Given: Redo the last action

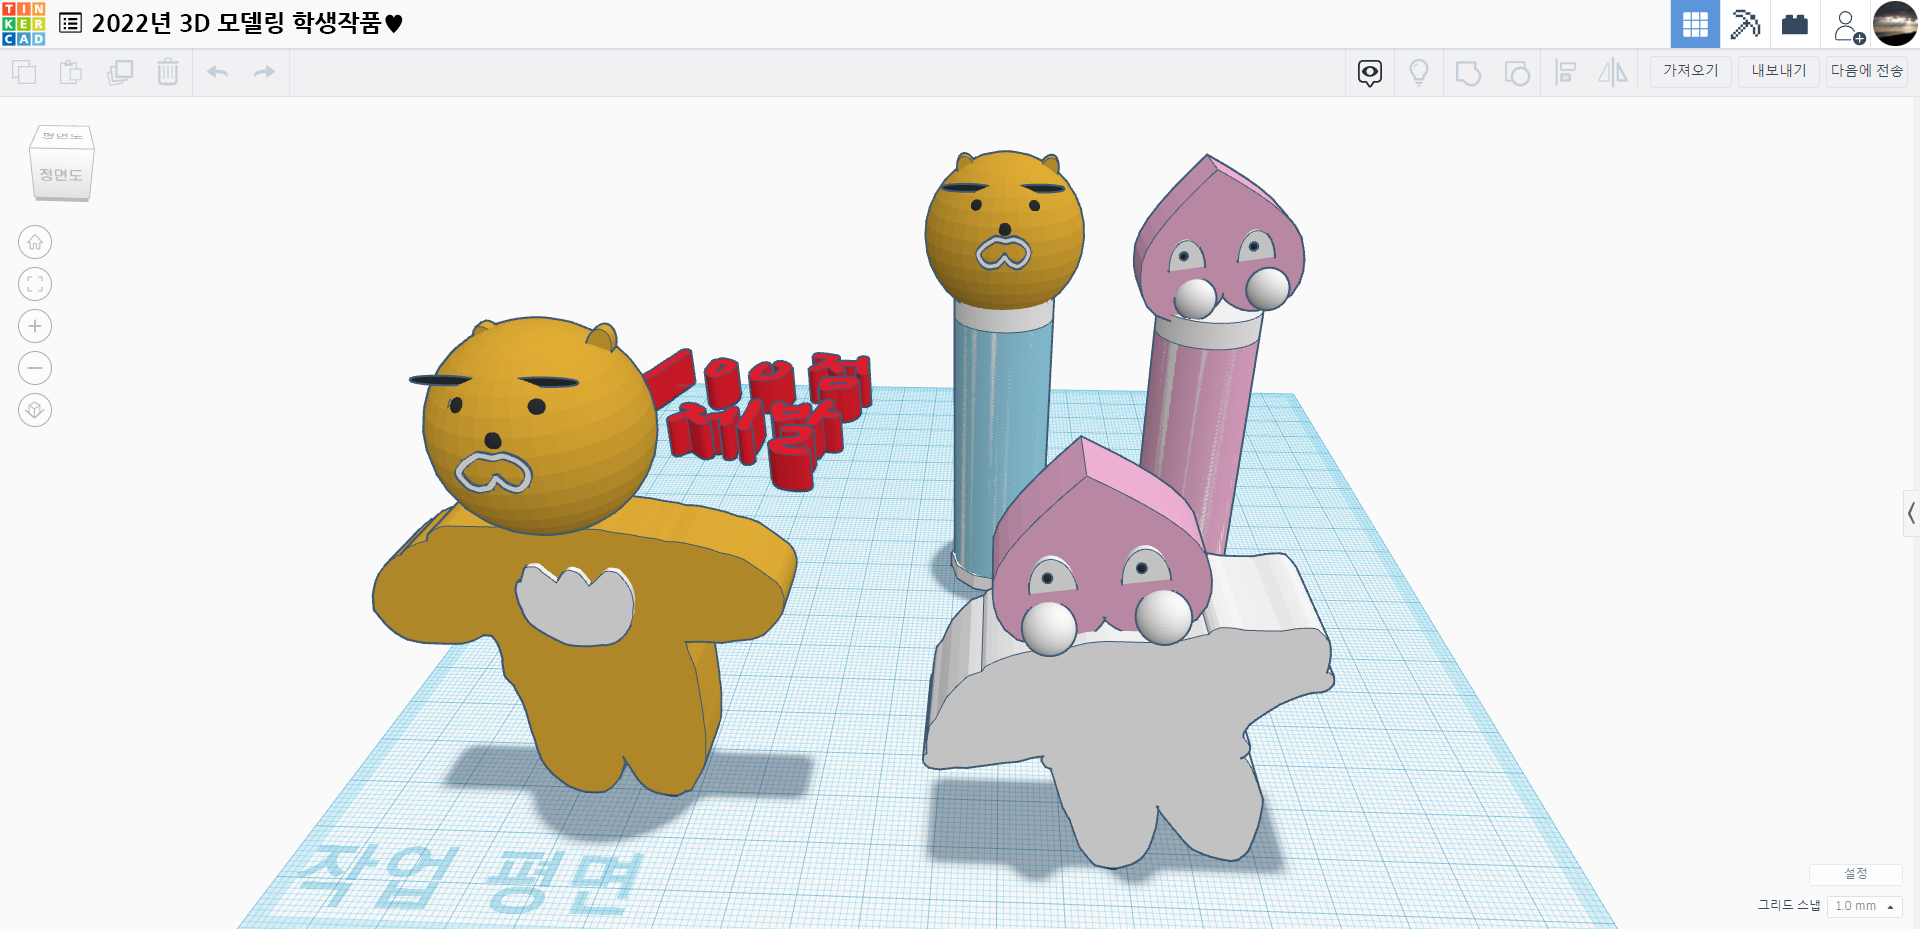Looking at the screenshot, I should pos(264,72).
